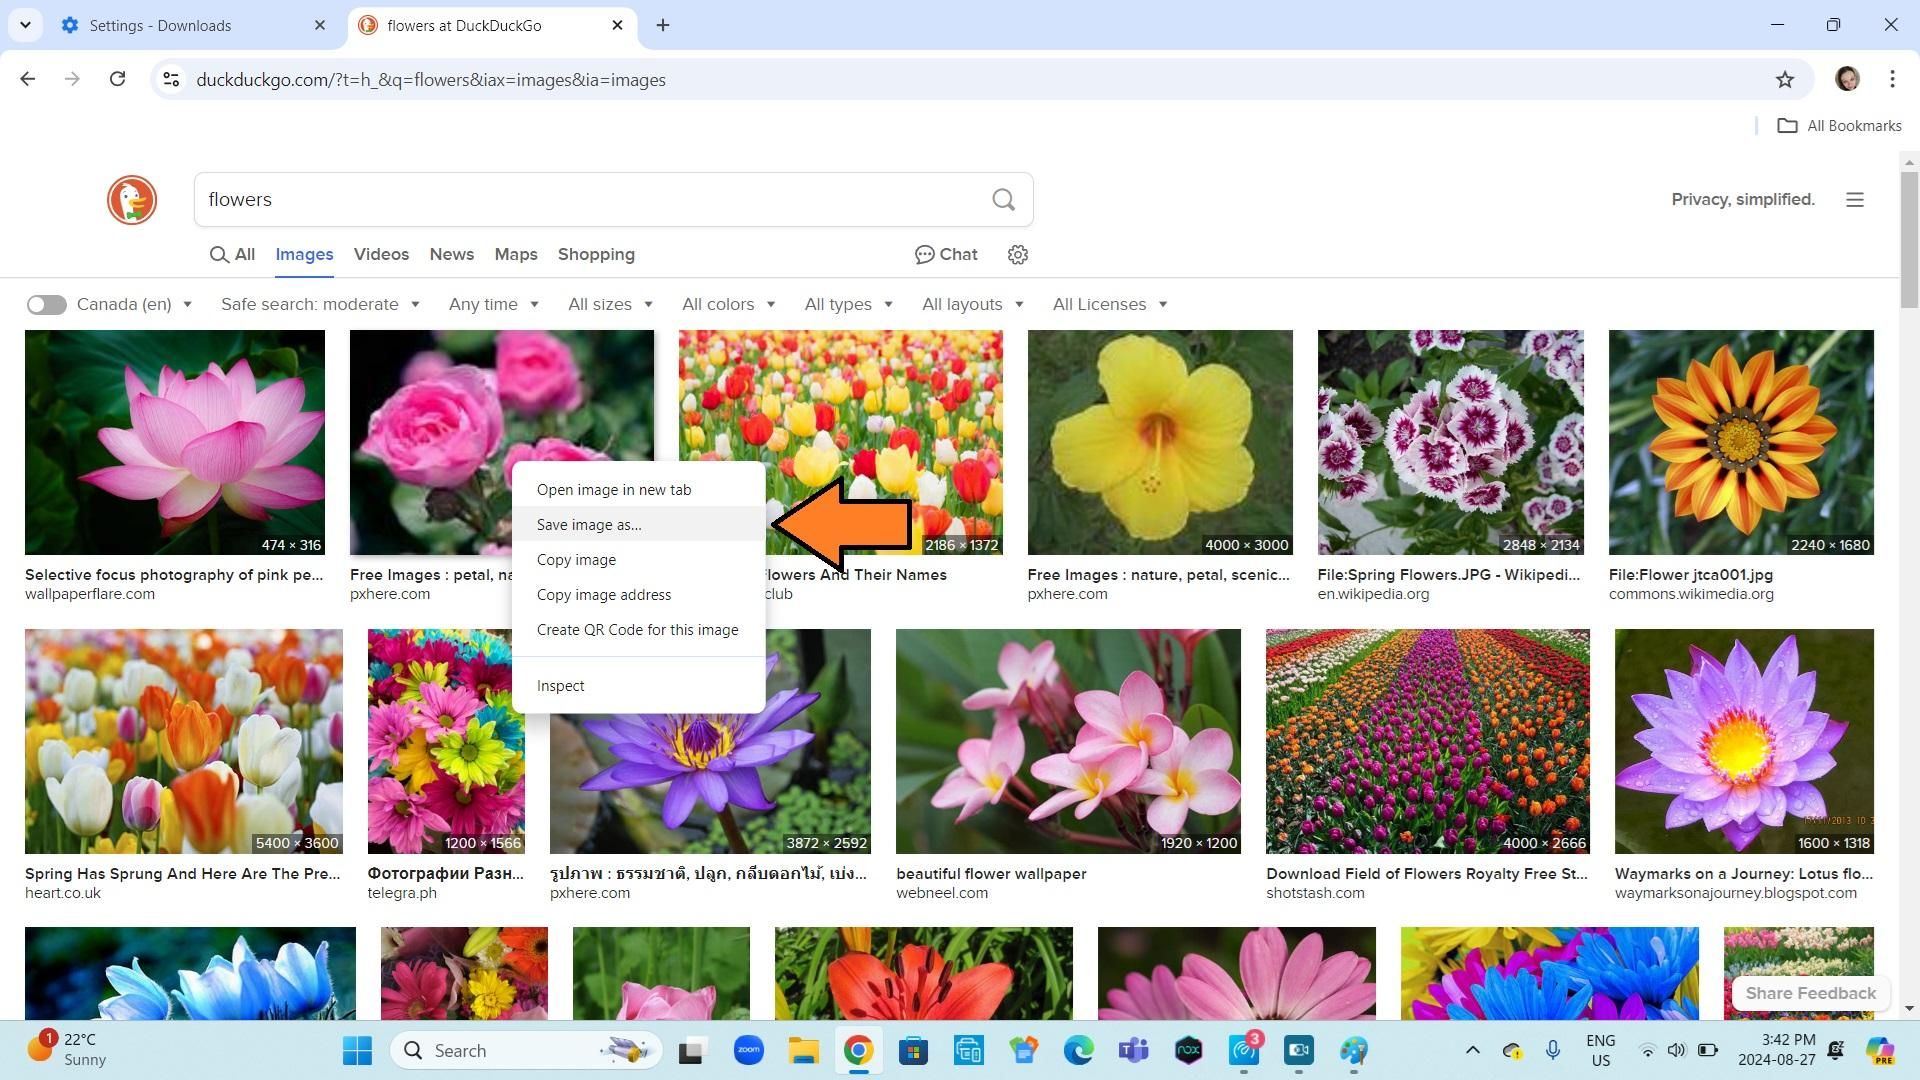Select Copy image address menu entry

[x=604, y=595]
